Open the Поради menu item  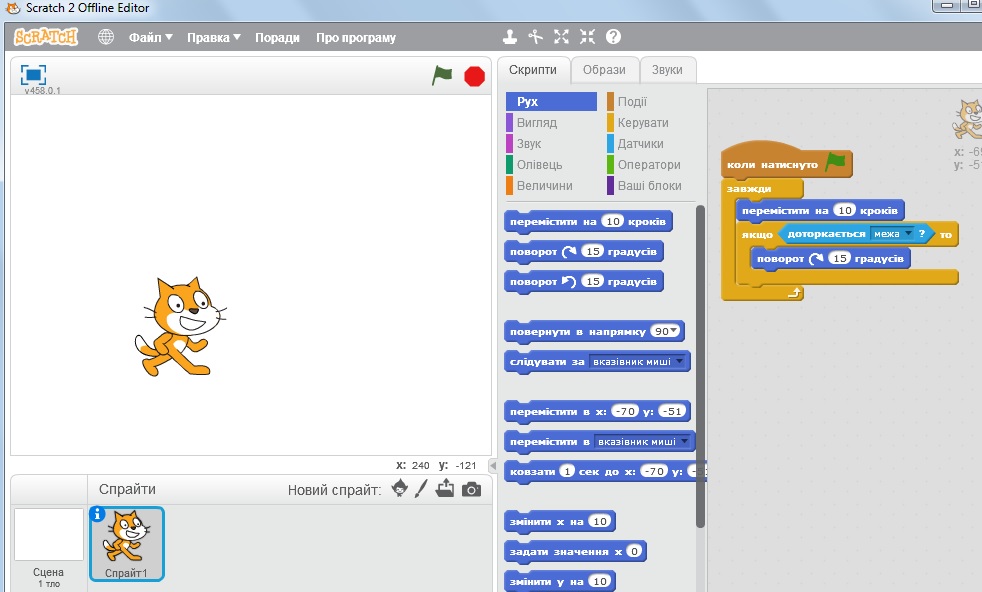pyautogui.click(x=277, y=38)
